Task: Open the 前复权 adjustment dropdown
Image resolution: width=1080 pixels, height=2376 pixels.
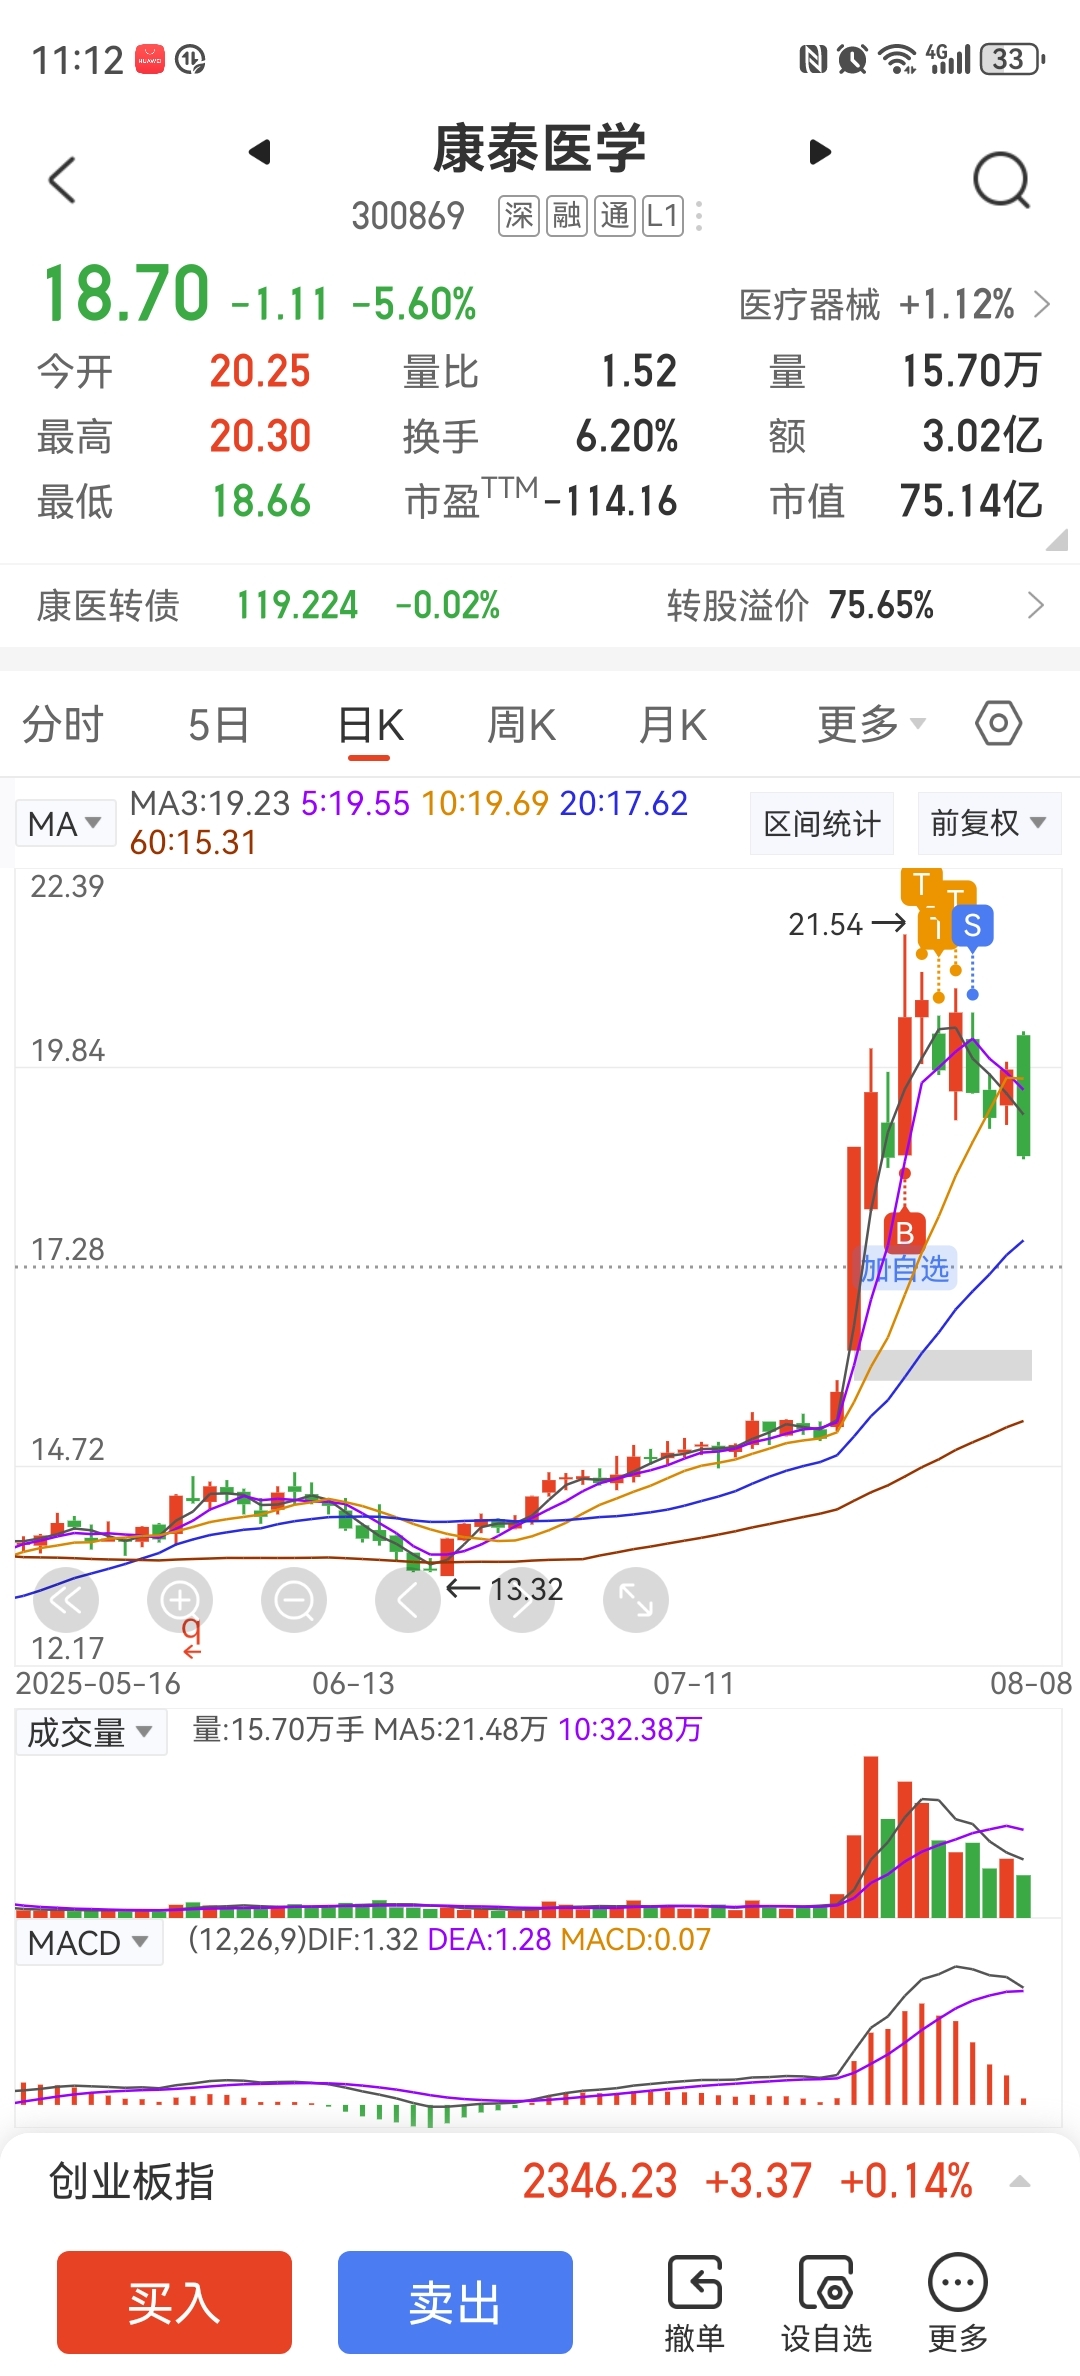Action: tap(988, 823)
